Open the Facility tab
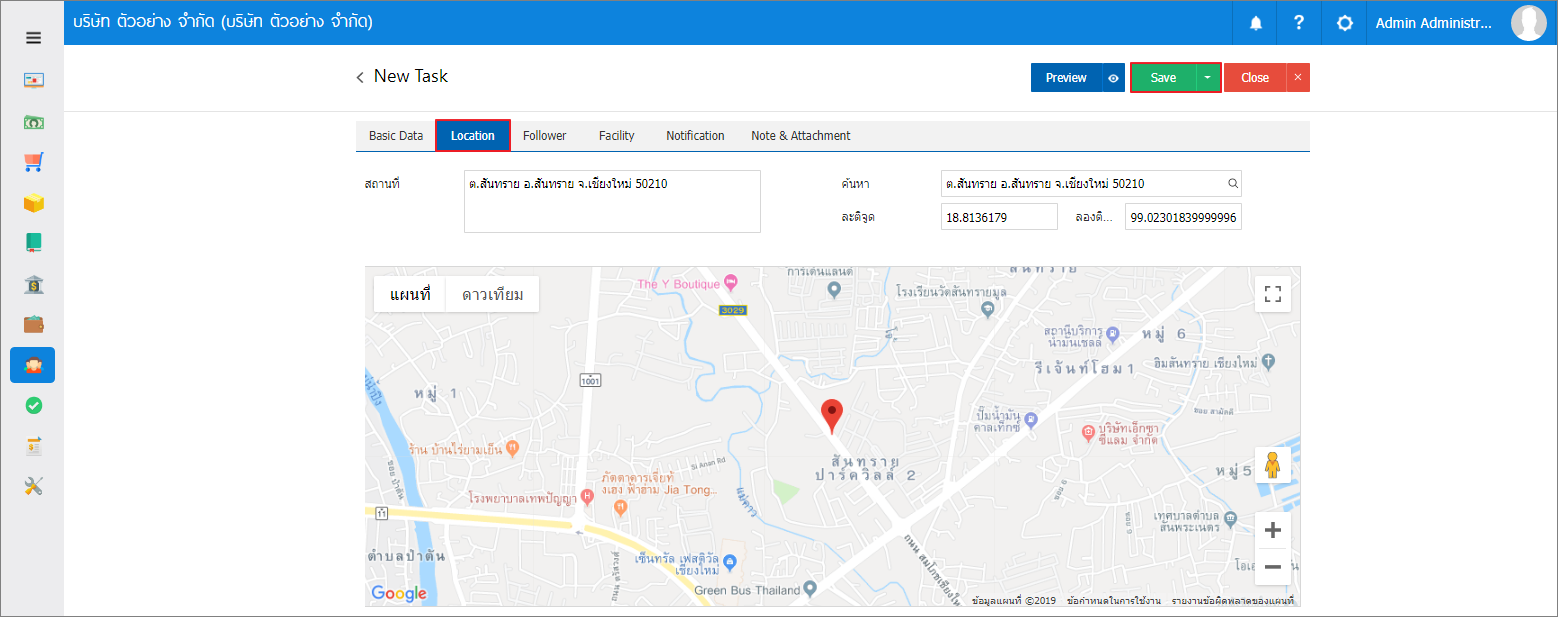 coord(617,136)
